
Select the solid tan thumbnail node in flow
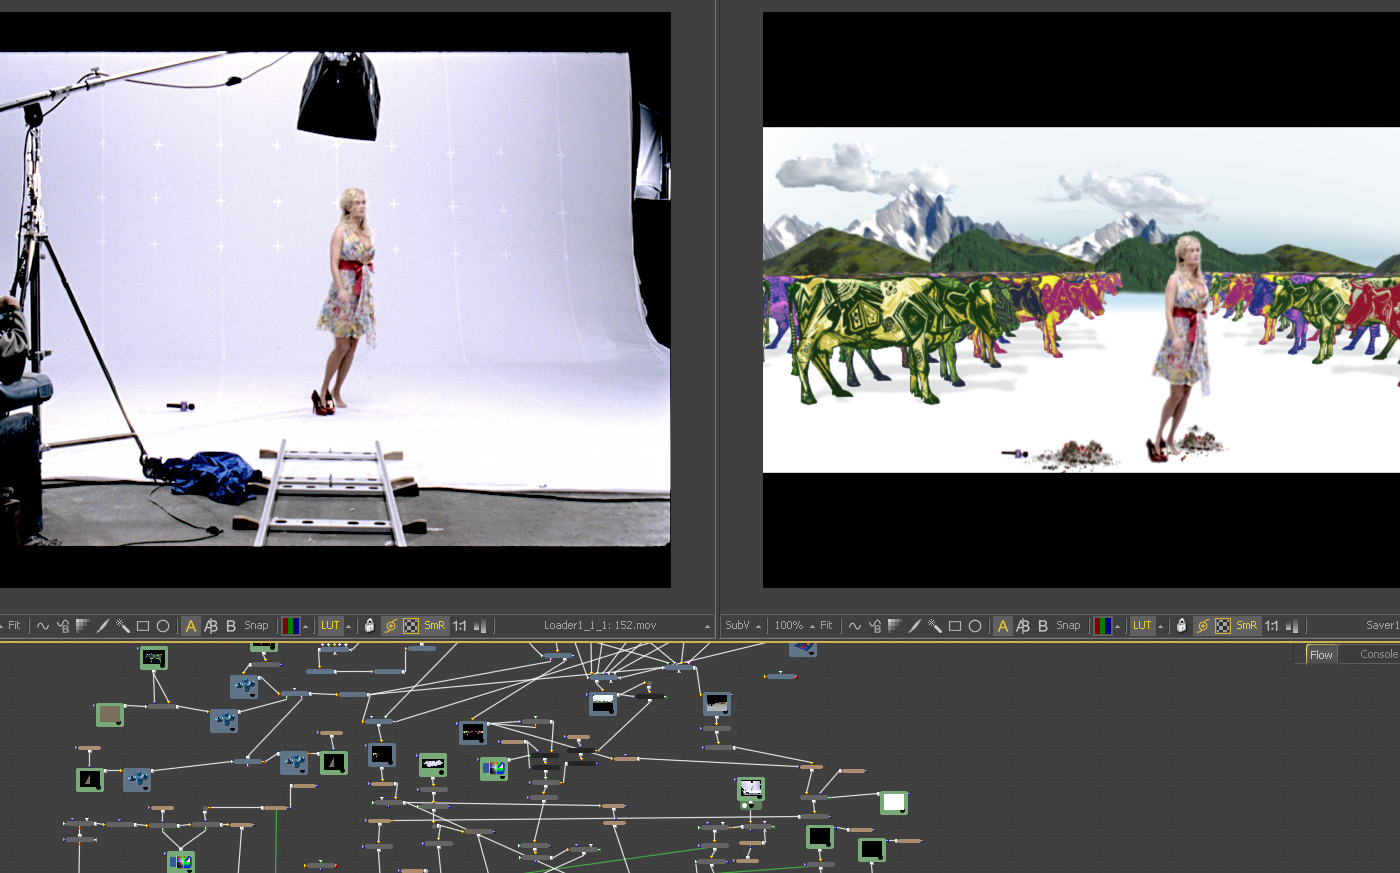click(x=110, y=715)
